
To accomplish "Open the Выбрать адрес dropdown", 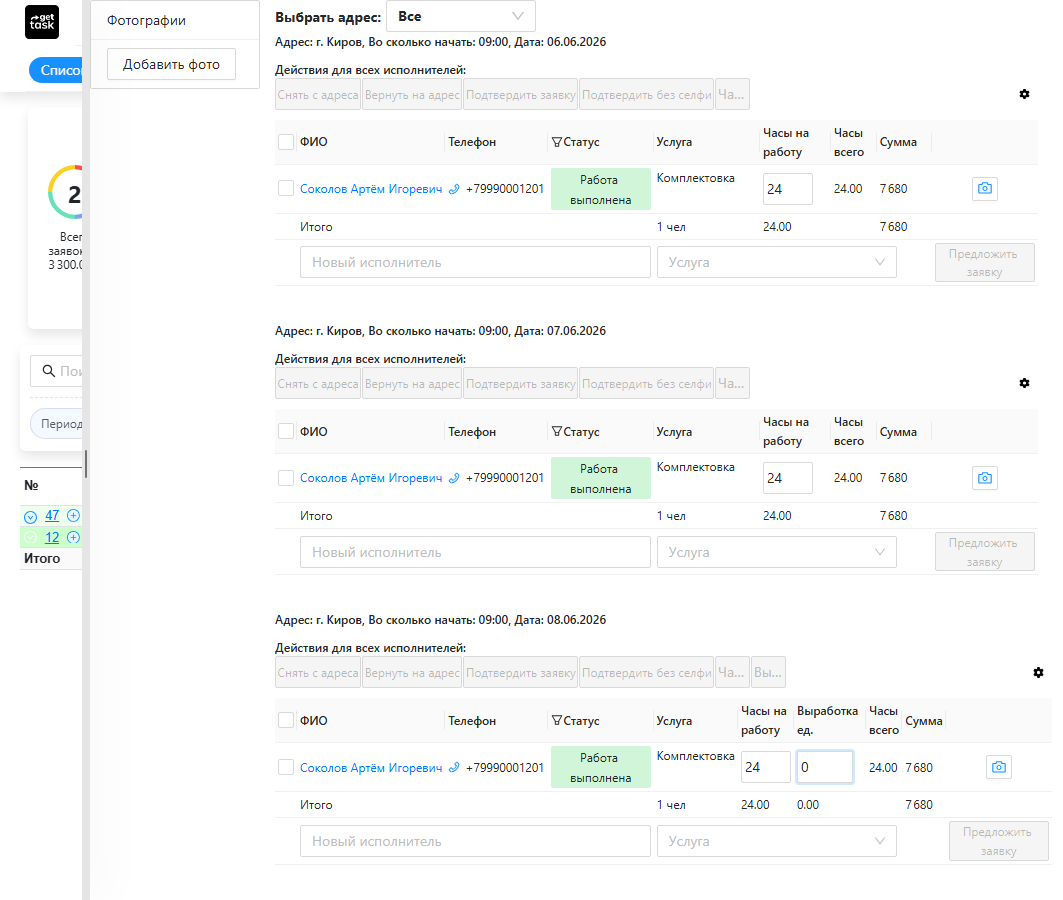I will click(x=460, y=16).
